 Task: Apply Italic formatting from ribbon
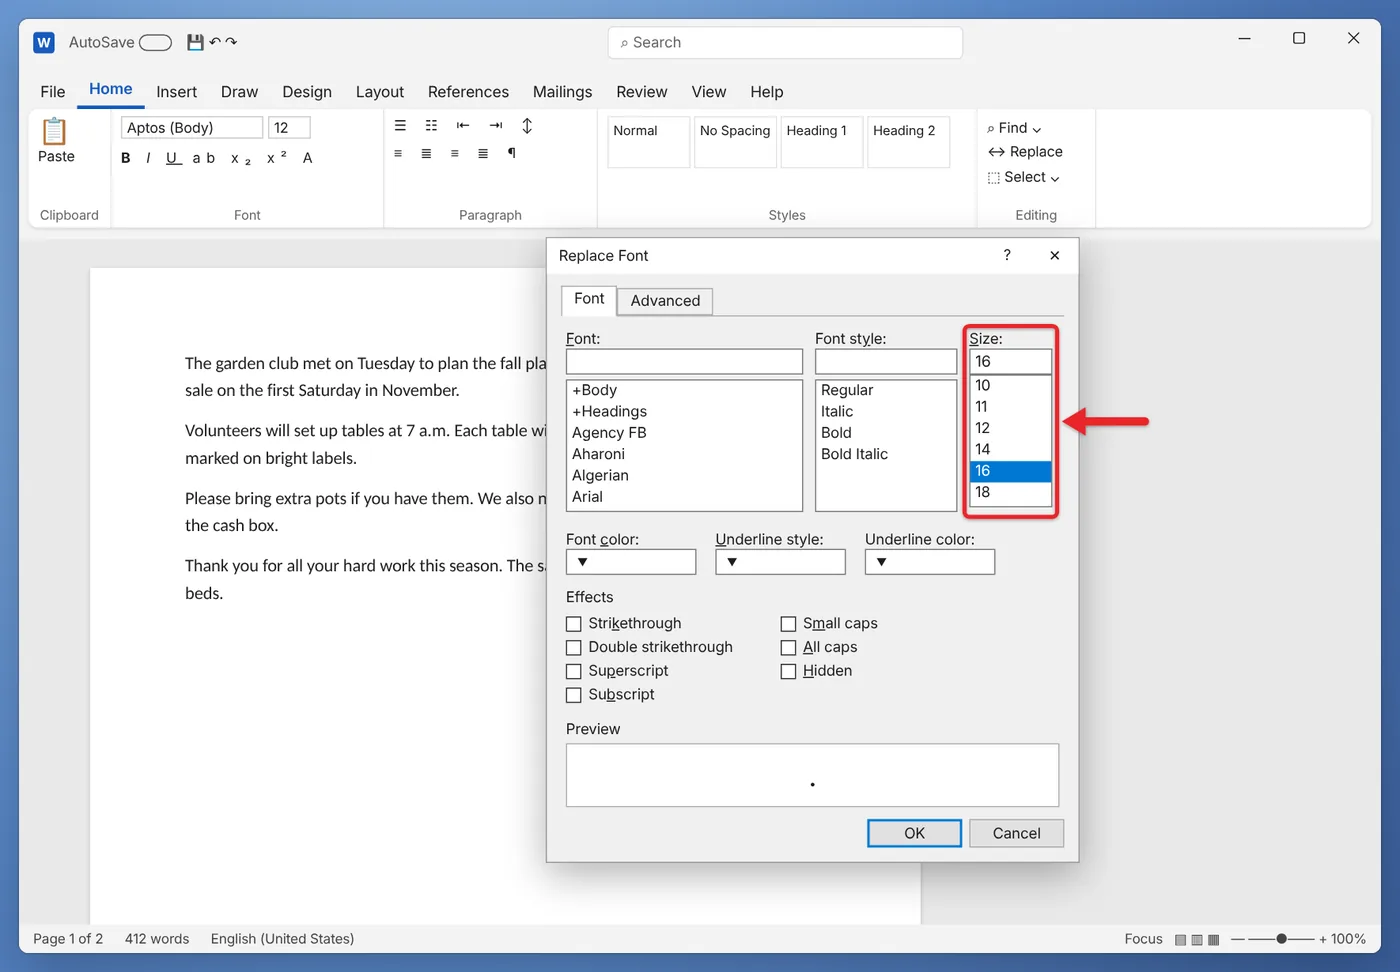pos(148,158)
